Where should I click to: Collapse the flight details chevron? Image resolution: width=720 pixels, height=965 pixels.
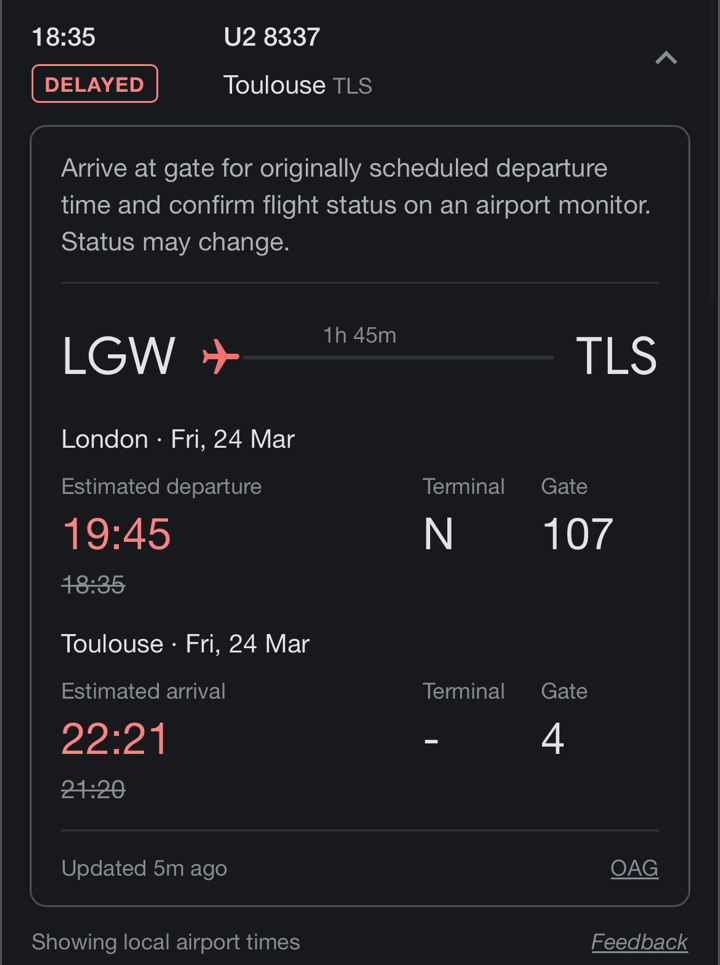(666, 58)
